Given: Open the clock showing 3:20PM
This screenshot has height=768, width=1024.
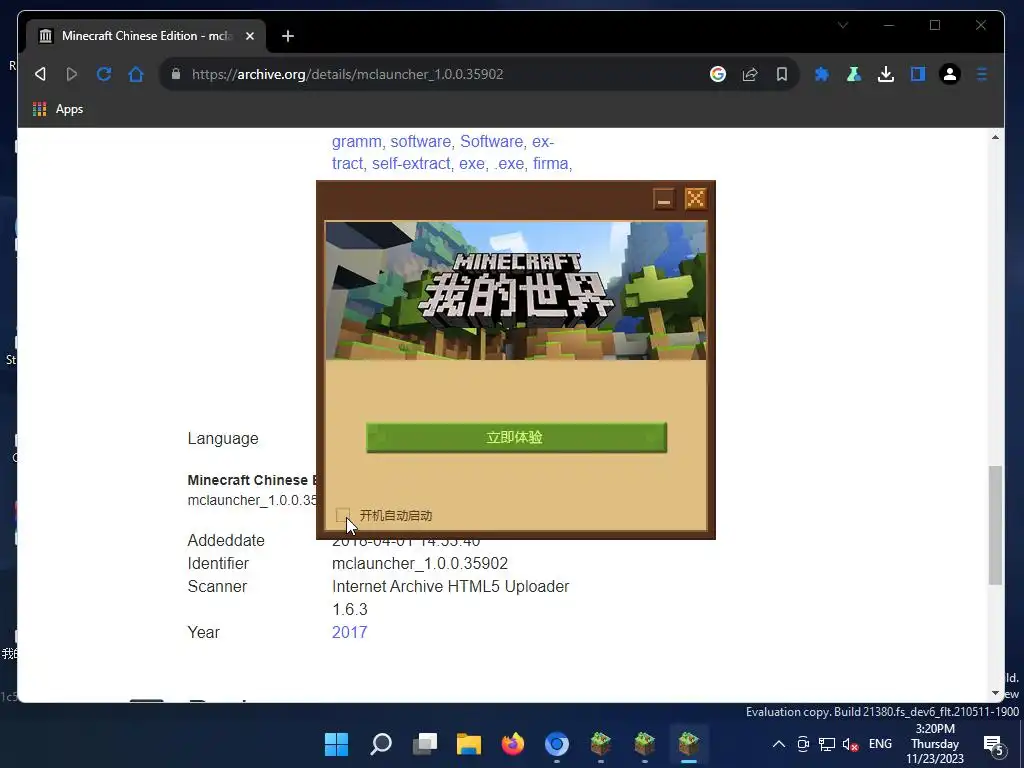Looking at the screenshot, I should pos(935,744).
